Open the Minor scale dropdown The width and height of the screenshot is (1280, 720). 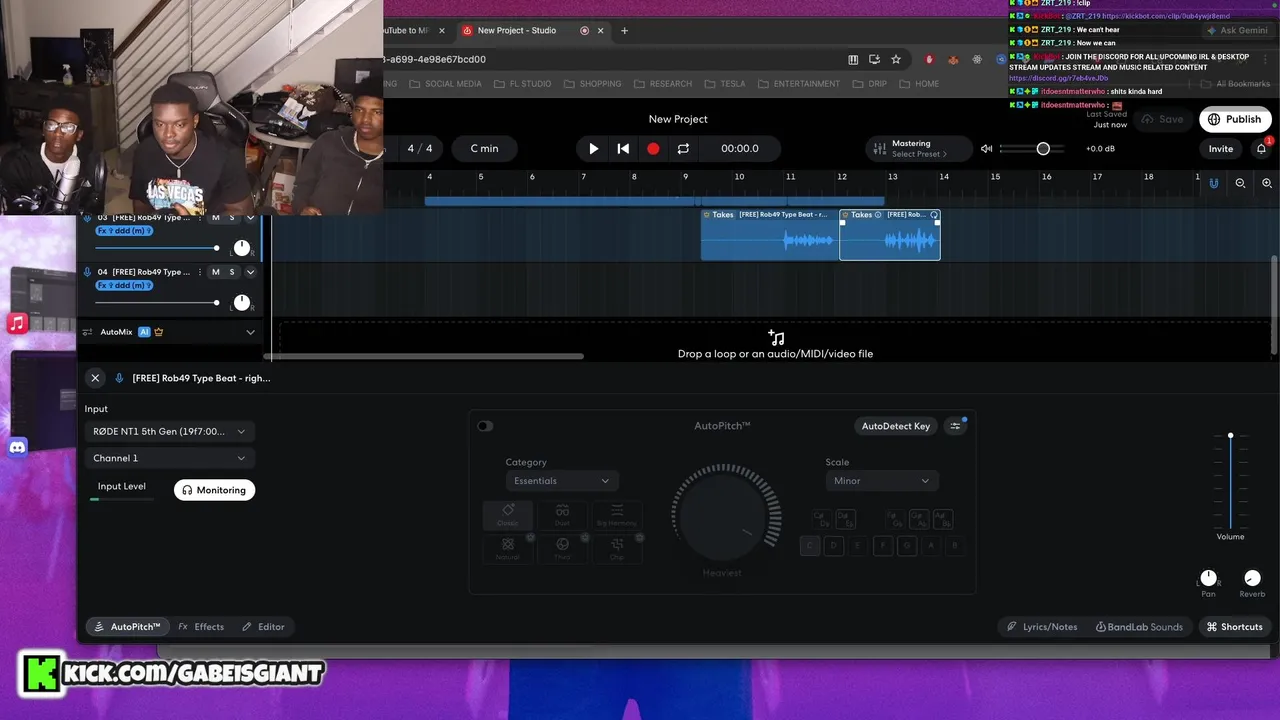(881, 481)
